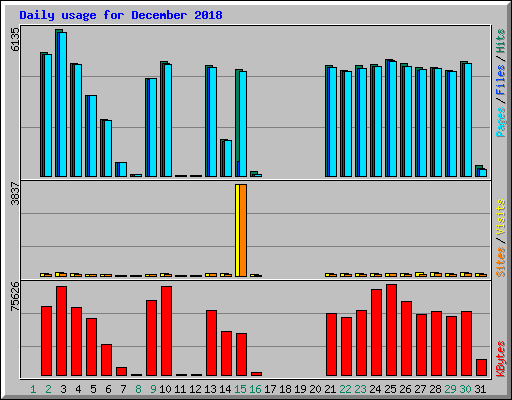This screenshot has height=400, width=512.
Task: Click day label 9 on the x-axis
Action: 153,389
